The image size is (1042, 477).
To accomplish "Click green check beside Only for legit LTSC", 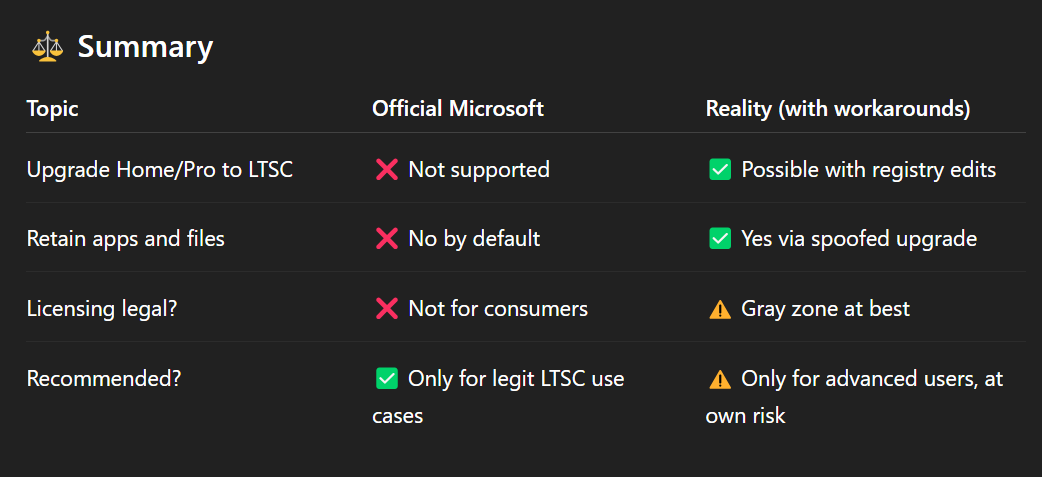I will [387, 379].
